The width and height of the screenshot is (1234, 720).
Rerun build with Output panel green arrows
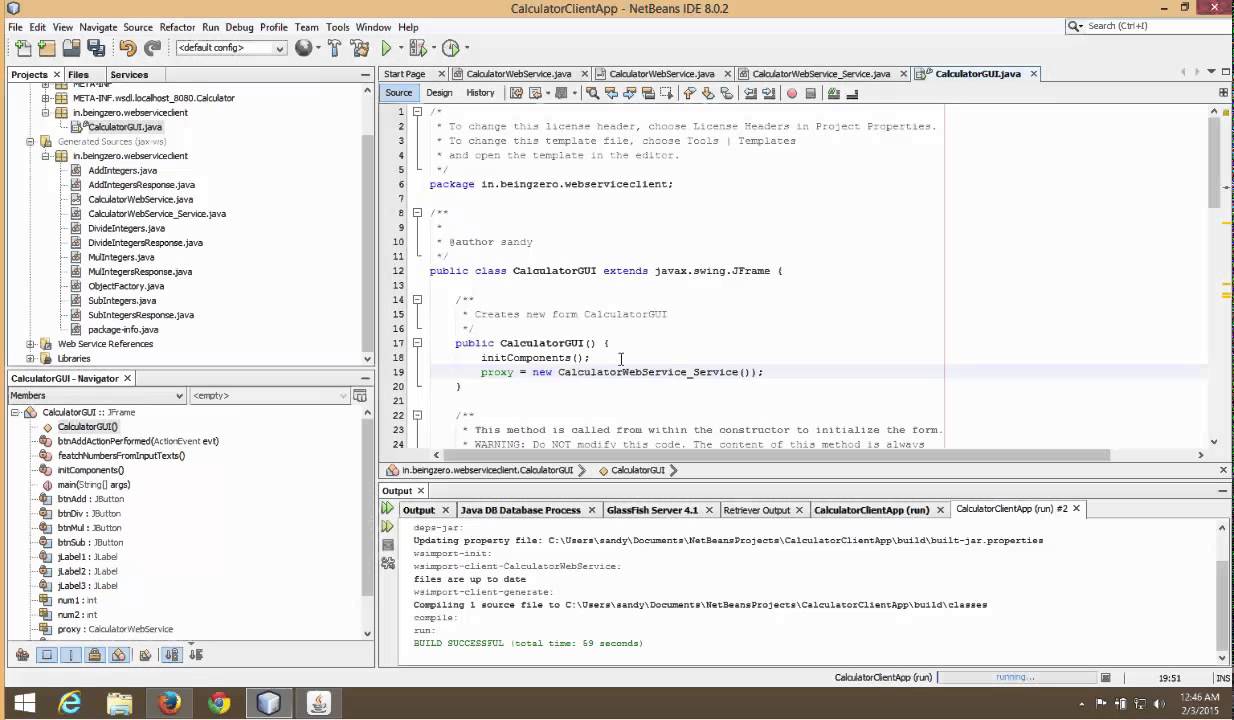tap(387, 509)
